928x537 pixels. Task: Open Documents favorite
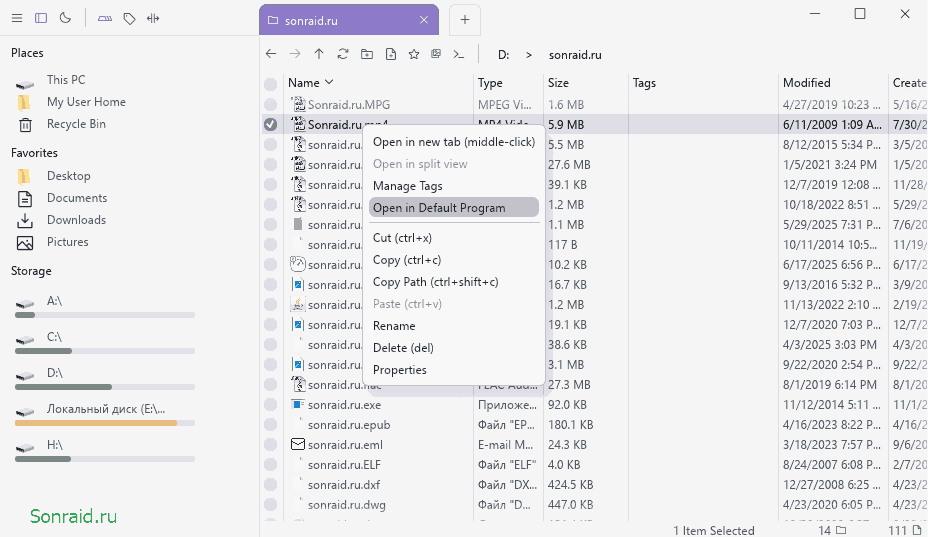pos(77,198)
